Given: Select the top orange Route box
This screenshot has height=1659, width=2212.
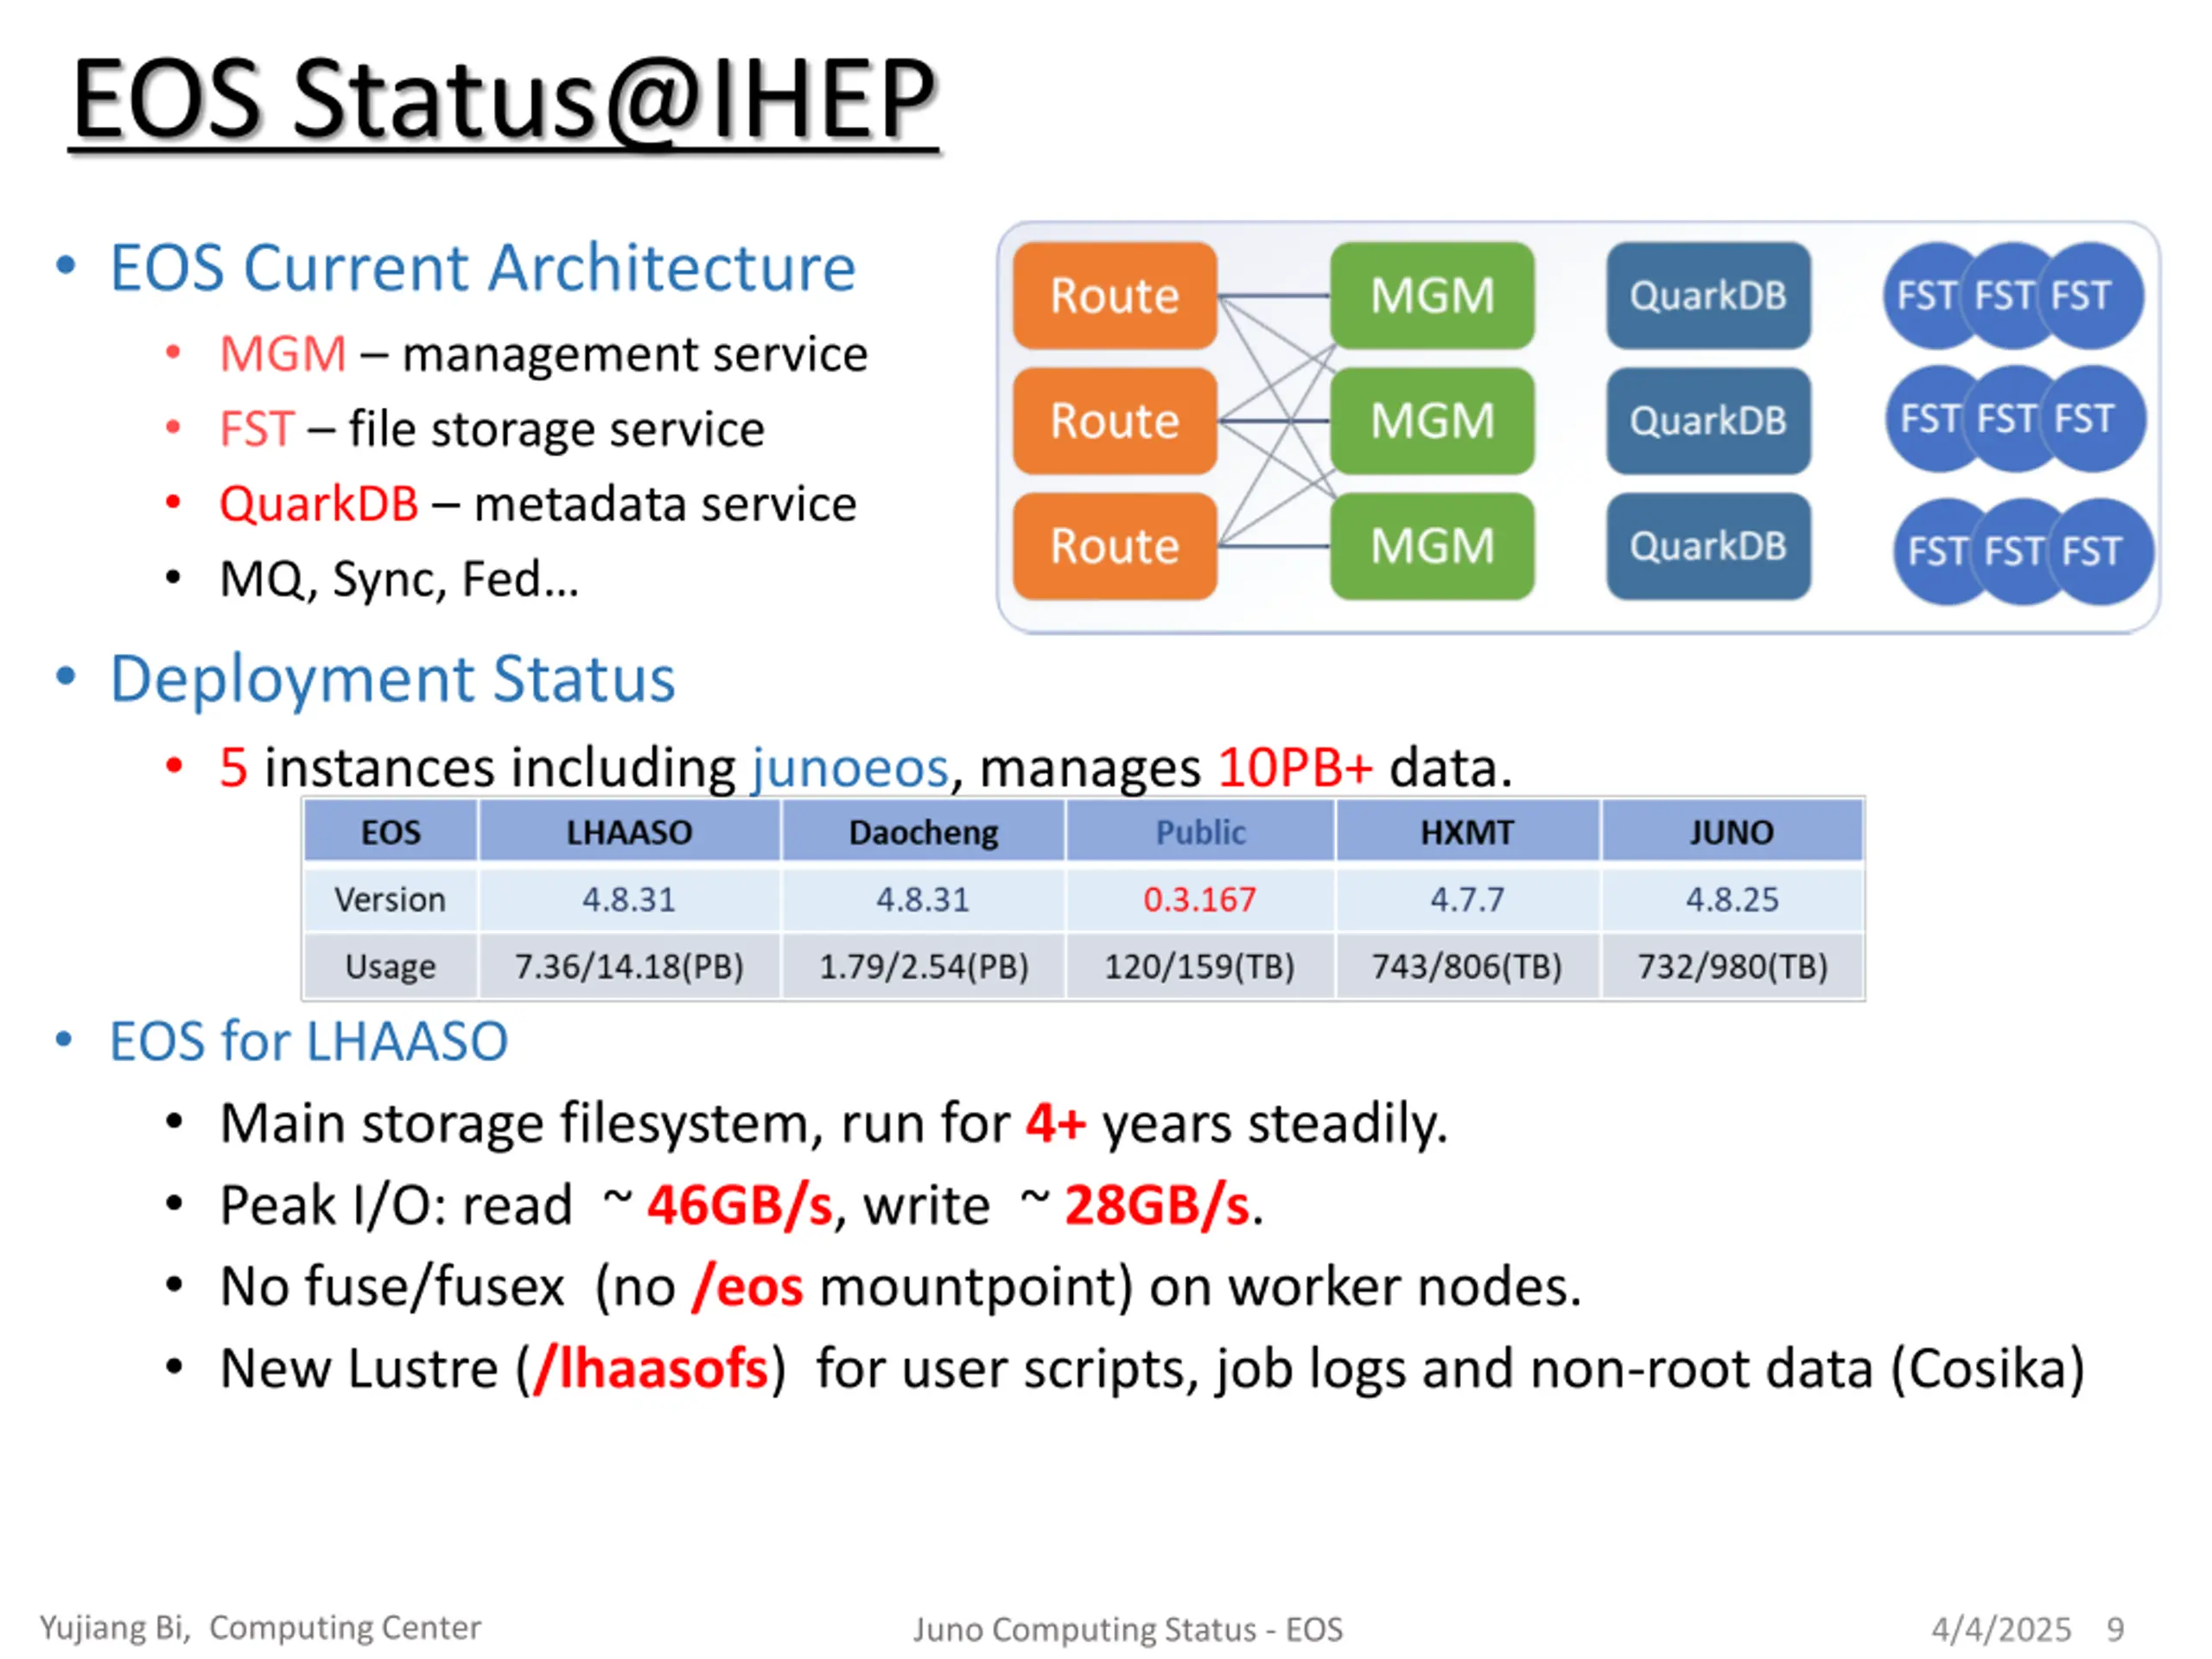Looking at the screenshot, I should pyautogui.click(x=1115, y=296).
